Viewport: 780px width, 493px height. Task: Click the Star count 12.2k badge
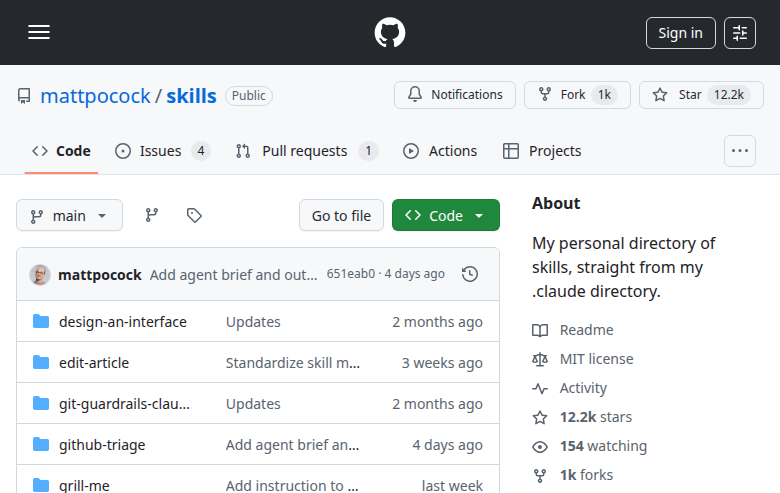click(x=729, y=95)
